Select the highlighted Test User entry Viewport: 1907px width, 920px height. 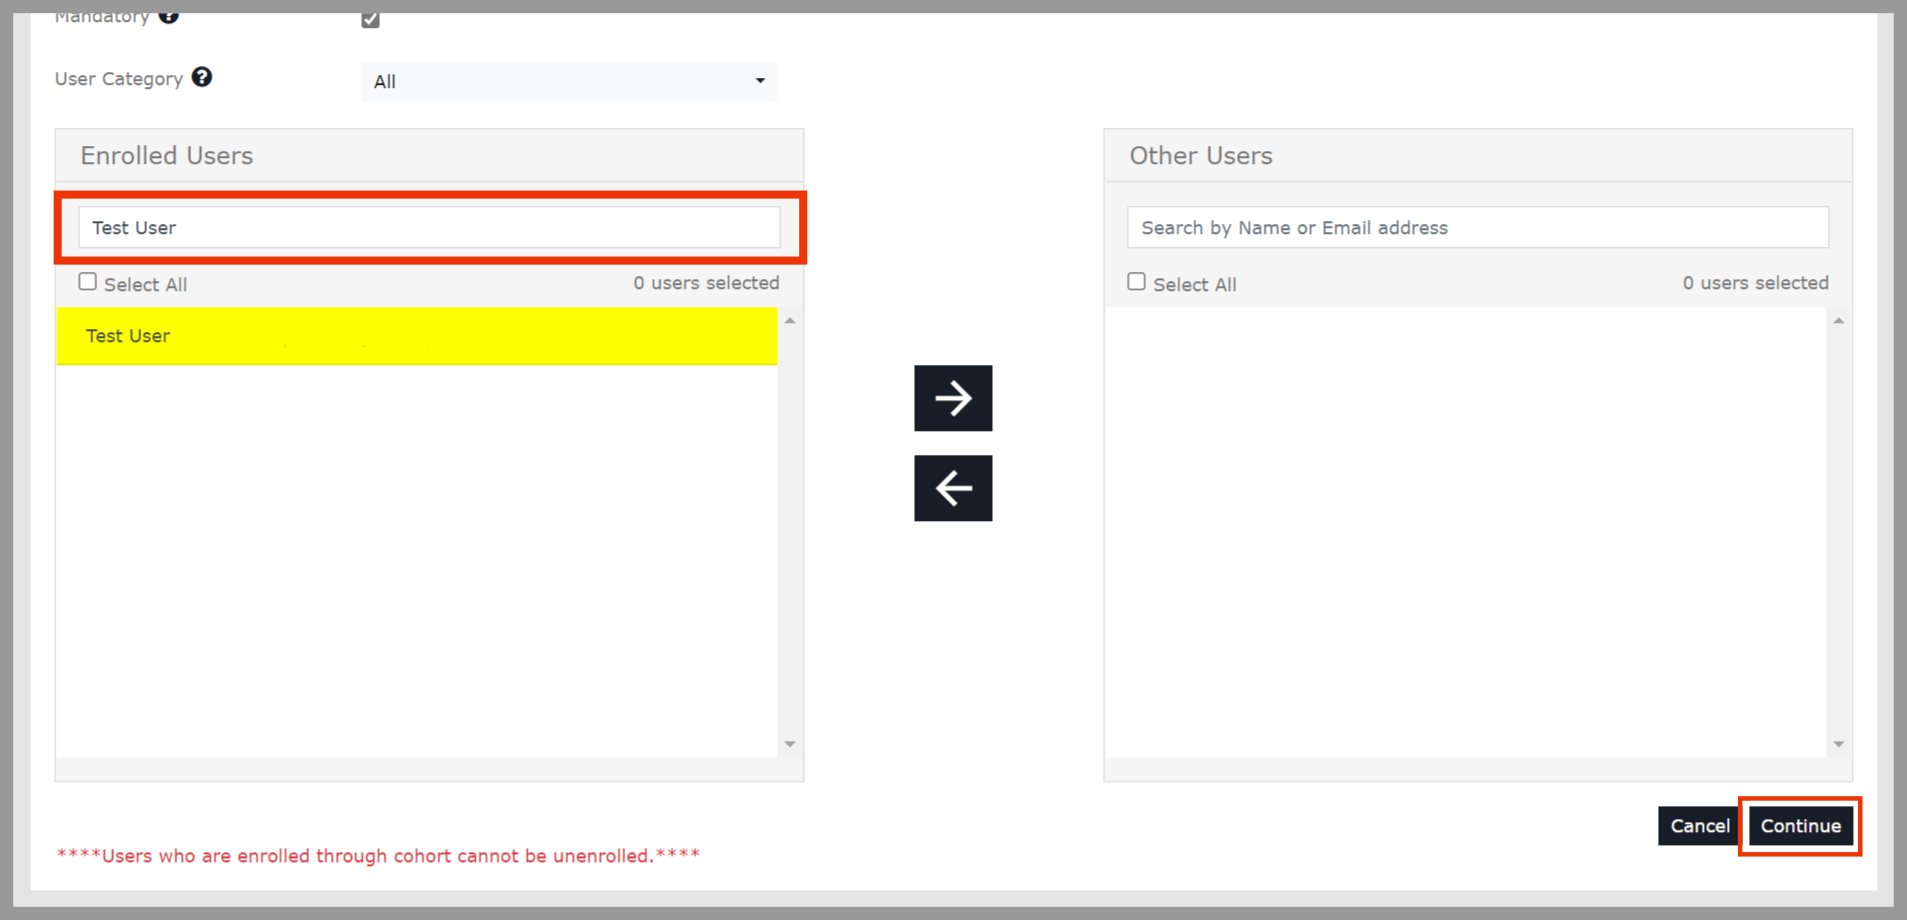pyautogui.click(x=416, y=336)
